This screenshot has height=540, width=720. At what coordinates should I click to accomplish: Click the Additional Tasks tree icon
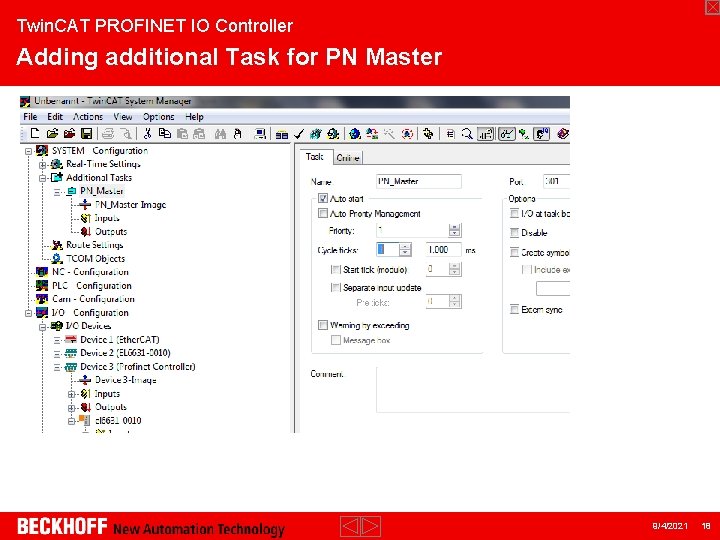[x=56, y=177]
